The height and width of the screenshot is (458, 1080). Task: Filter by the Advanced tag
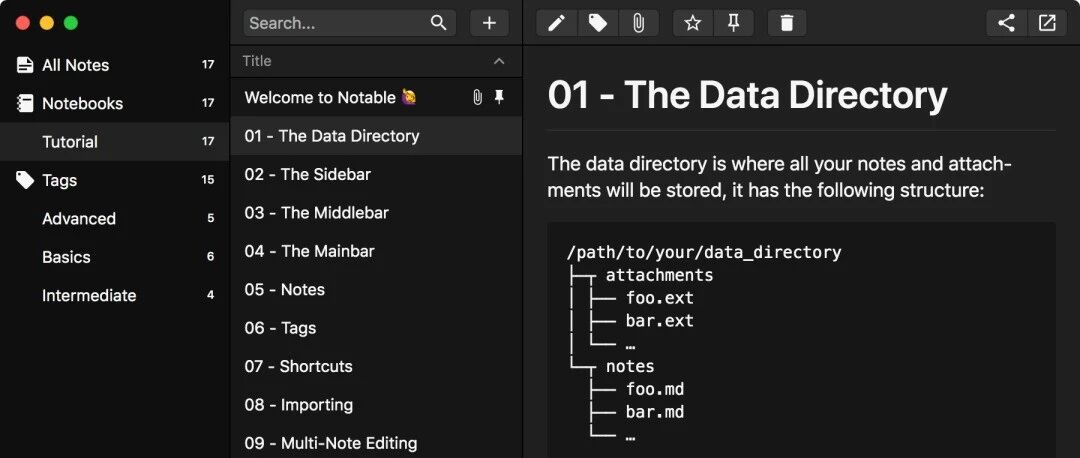coord(114,219)
